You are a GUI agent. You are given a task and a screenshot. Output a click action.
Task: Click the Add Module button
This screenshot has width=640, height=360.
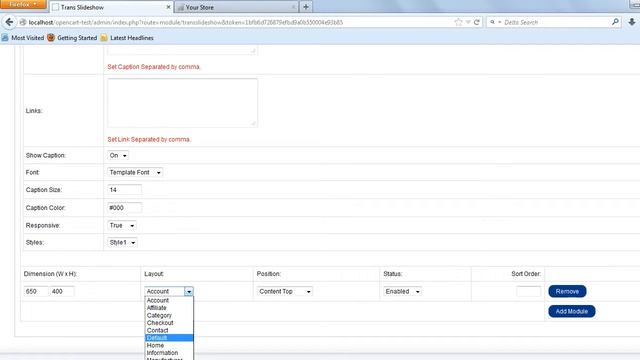coord(572,311)
